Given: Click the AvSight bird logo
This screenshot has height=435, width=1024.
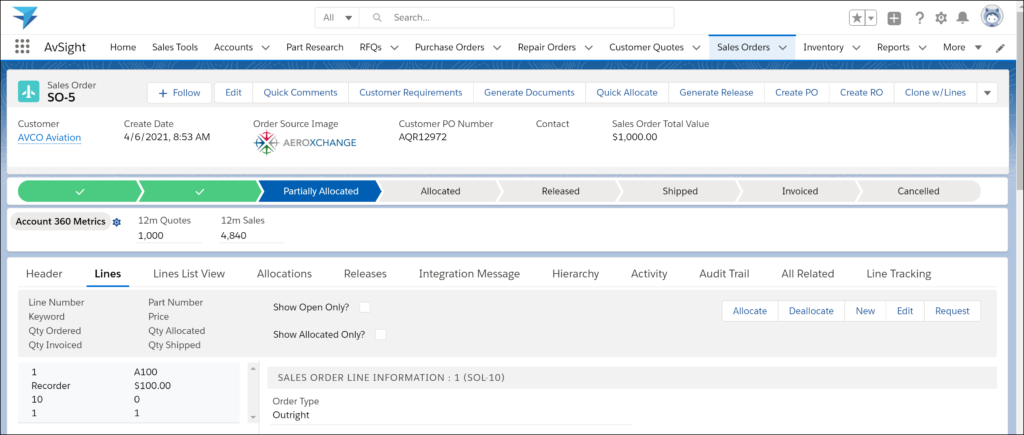Looking at the screenshot, I should [25, 18].
